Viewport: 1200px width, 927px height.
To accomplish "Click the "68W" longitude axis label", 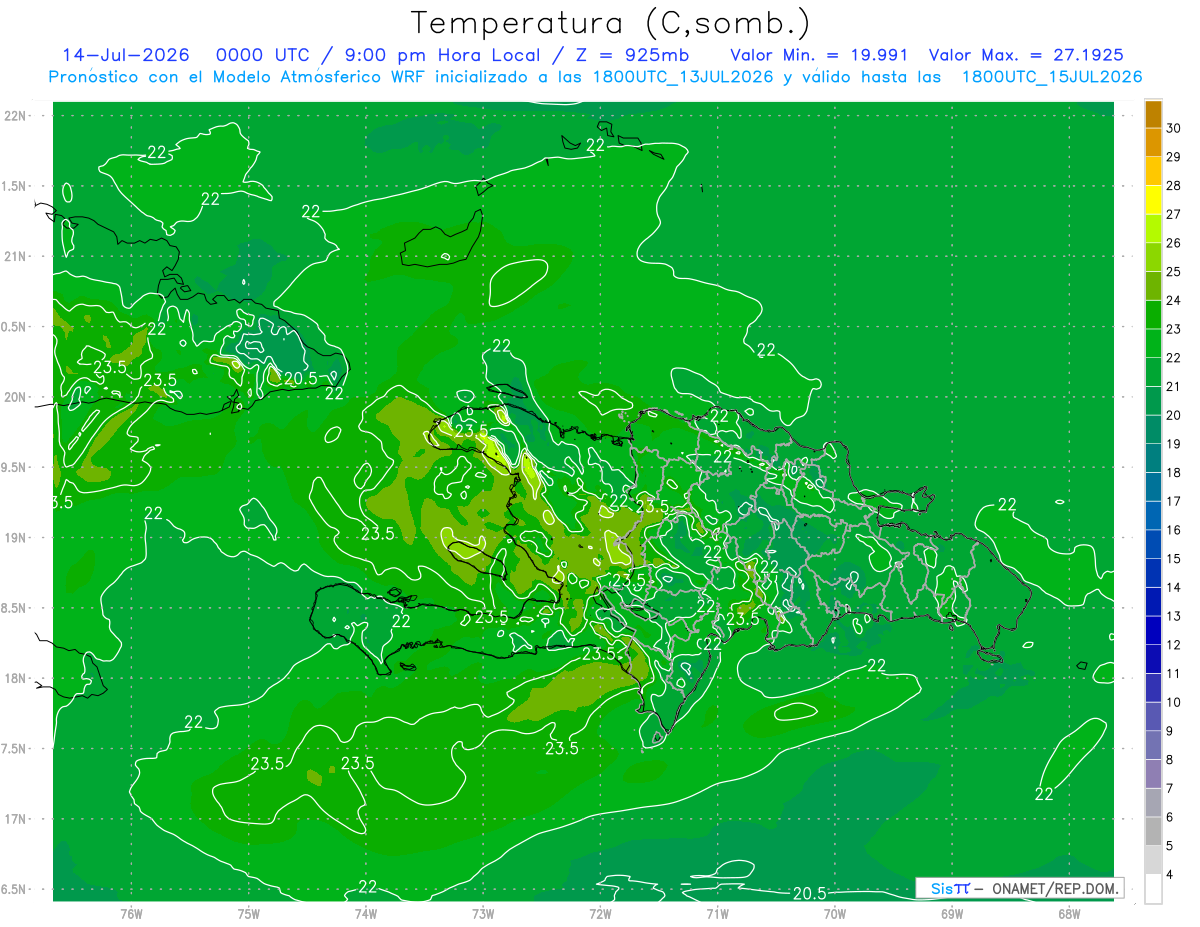I will click(x=1069, y=913).
